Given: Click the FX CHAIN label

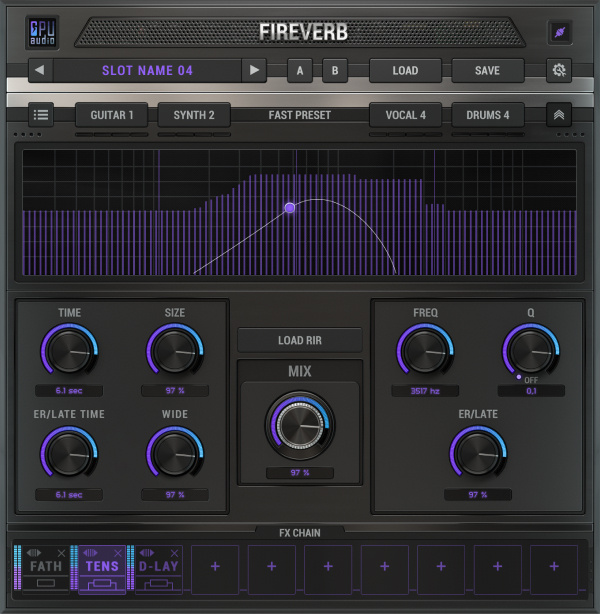Looking at the screenshot, I should pyautogui.click(x=300, y=533).
